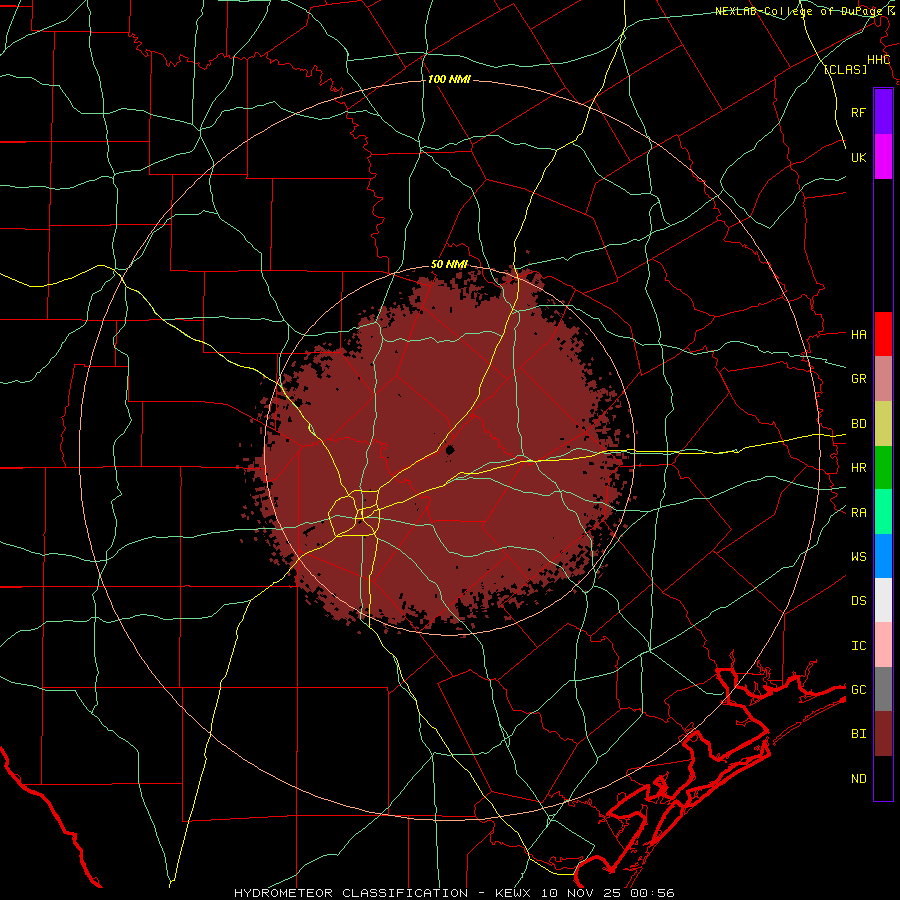Click the 'WS' legend label
Viewport: 900px width, 900px height.
point(858,556)
